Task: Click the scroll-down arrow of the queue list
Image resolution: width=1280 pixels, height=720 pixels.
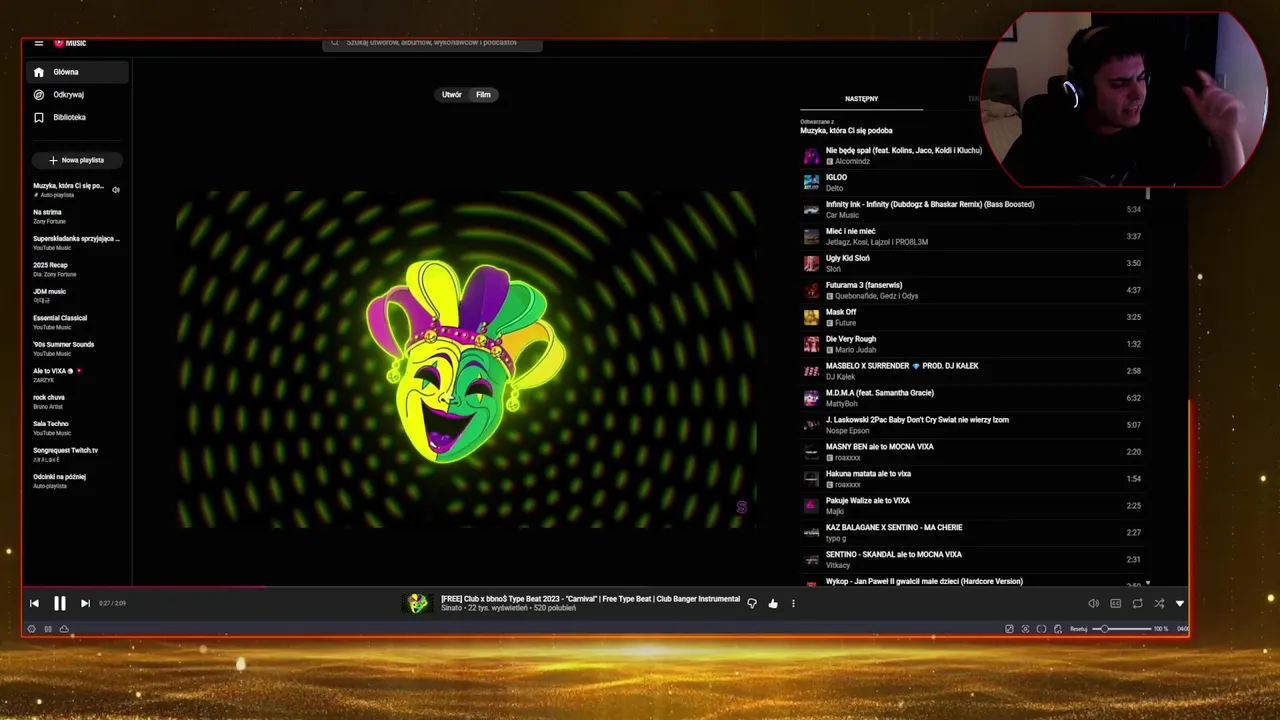Action: point(1148,583)
